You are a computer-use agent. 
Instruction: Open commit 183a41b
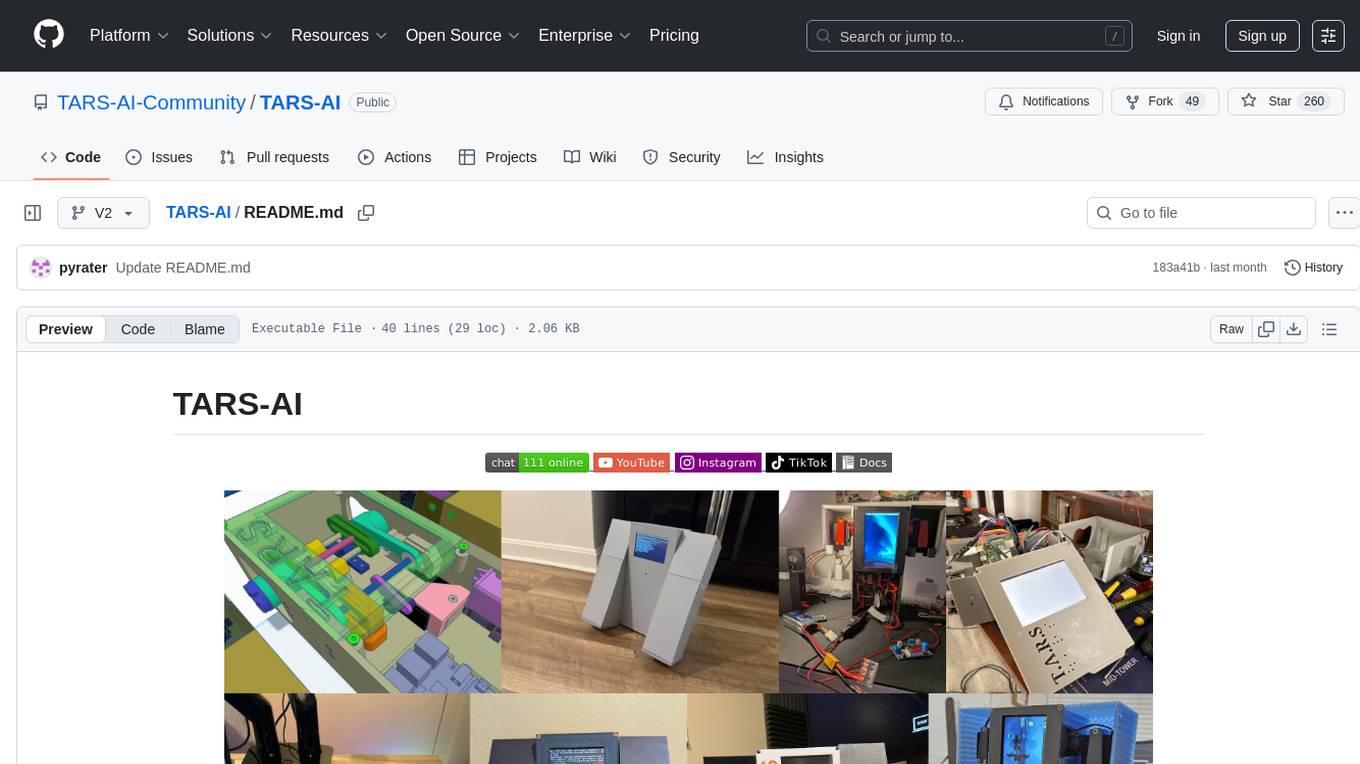point(1176,268)
